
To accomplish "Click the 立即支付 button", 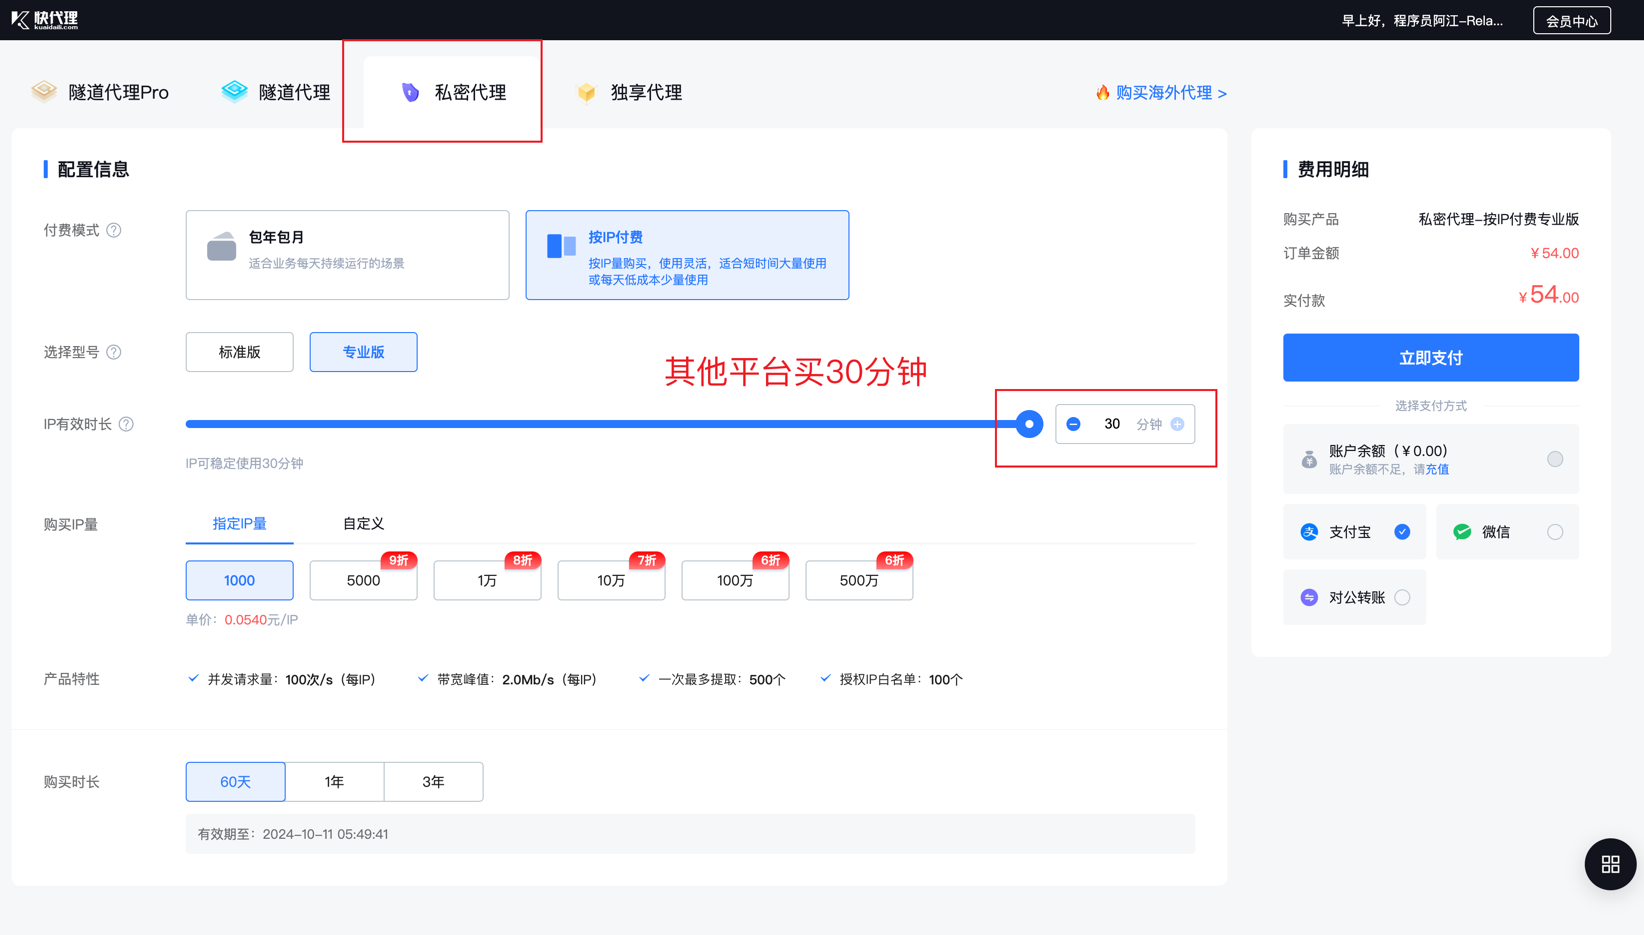I will pyautogui.click(x=1430, y=357).
